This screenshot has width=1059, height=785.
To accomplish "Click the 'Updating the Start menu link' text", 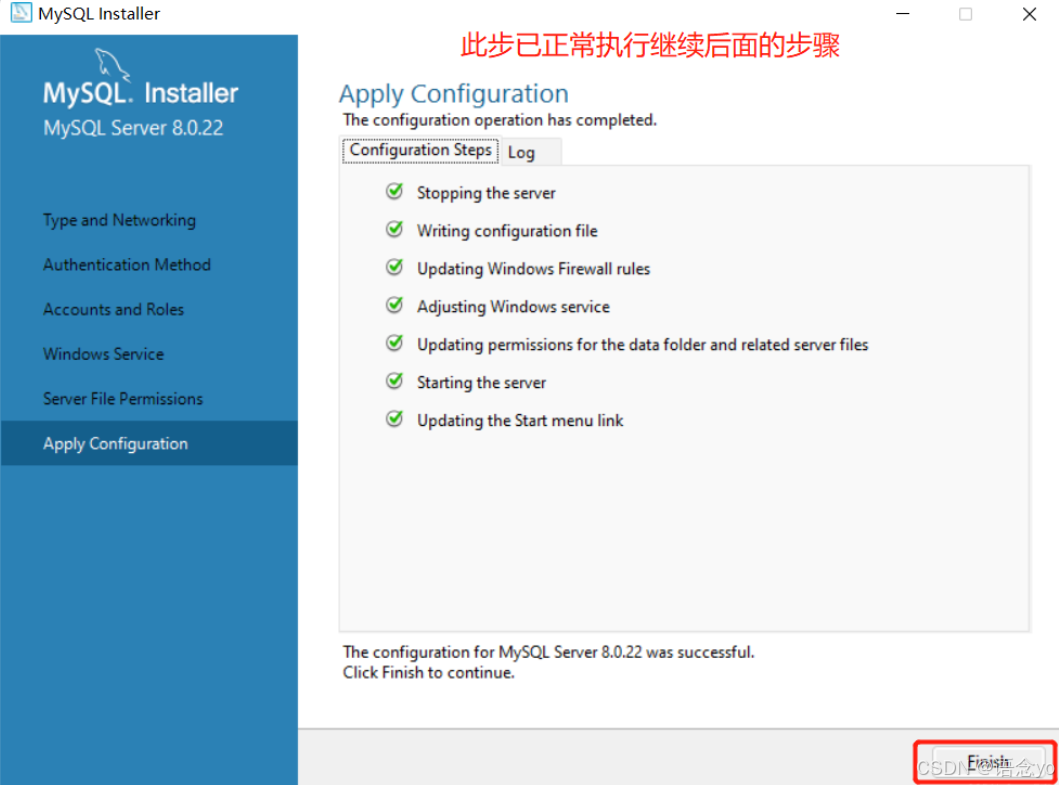I will [x=520, y=420].
